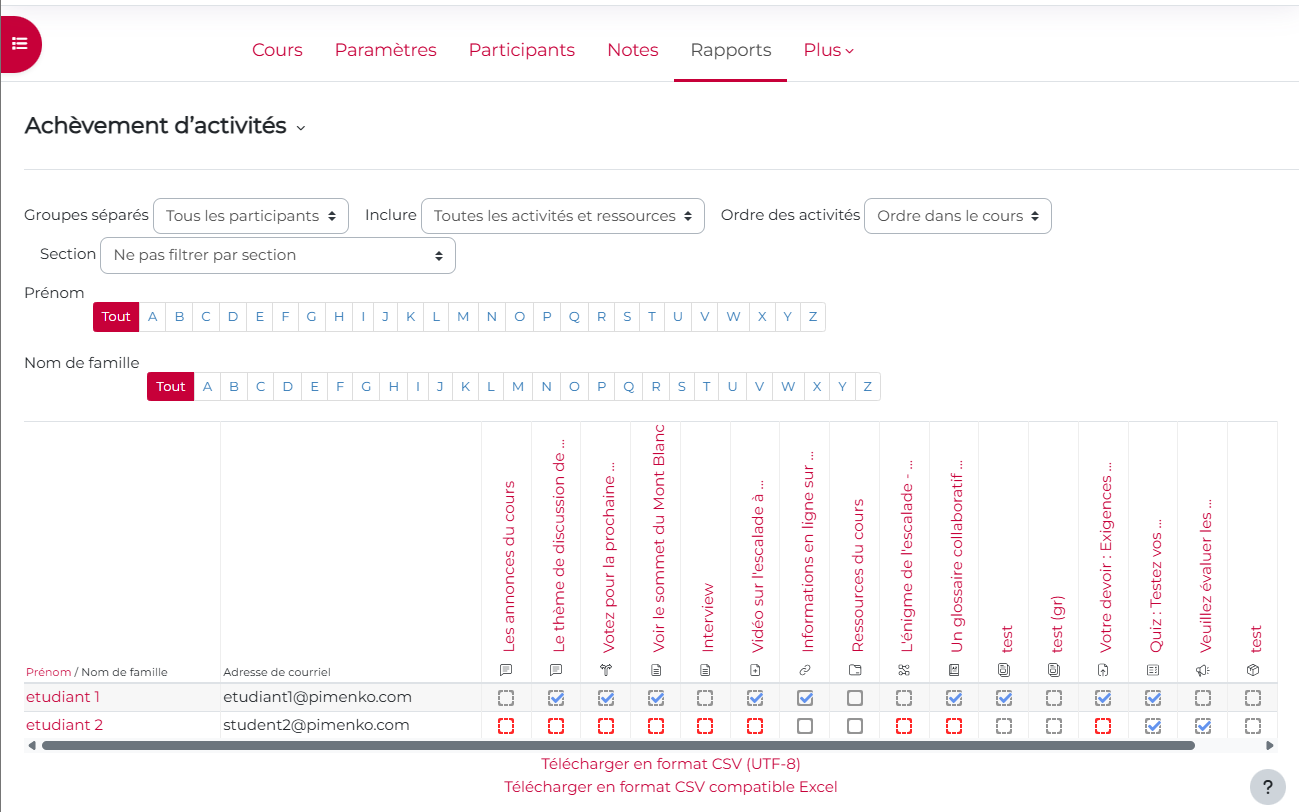
Task: Open the Groupes séparés participants dropdown
Action: coord(251,216)
